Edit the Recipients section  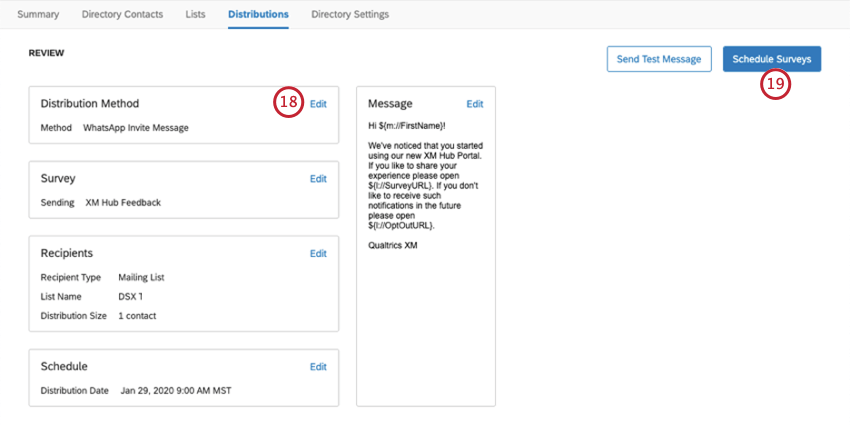pos(318,254)
